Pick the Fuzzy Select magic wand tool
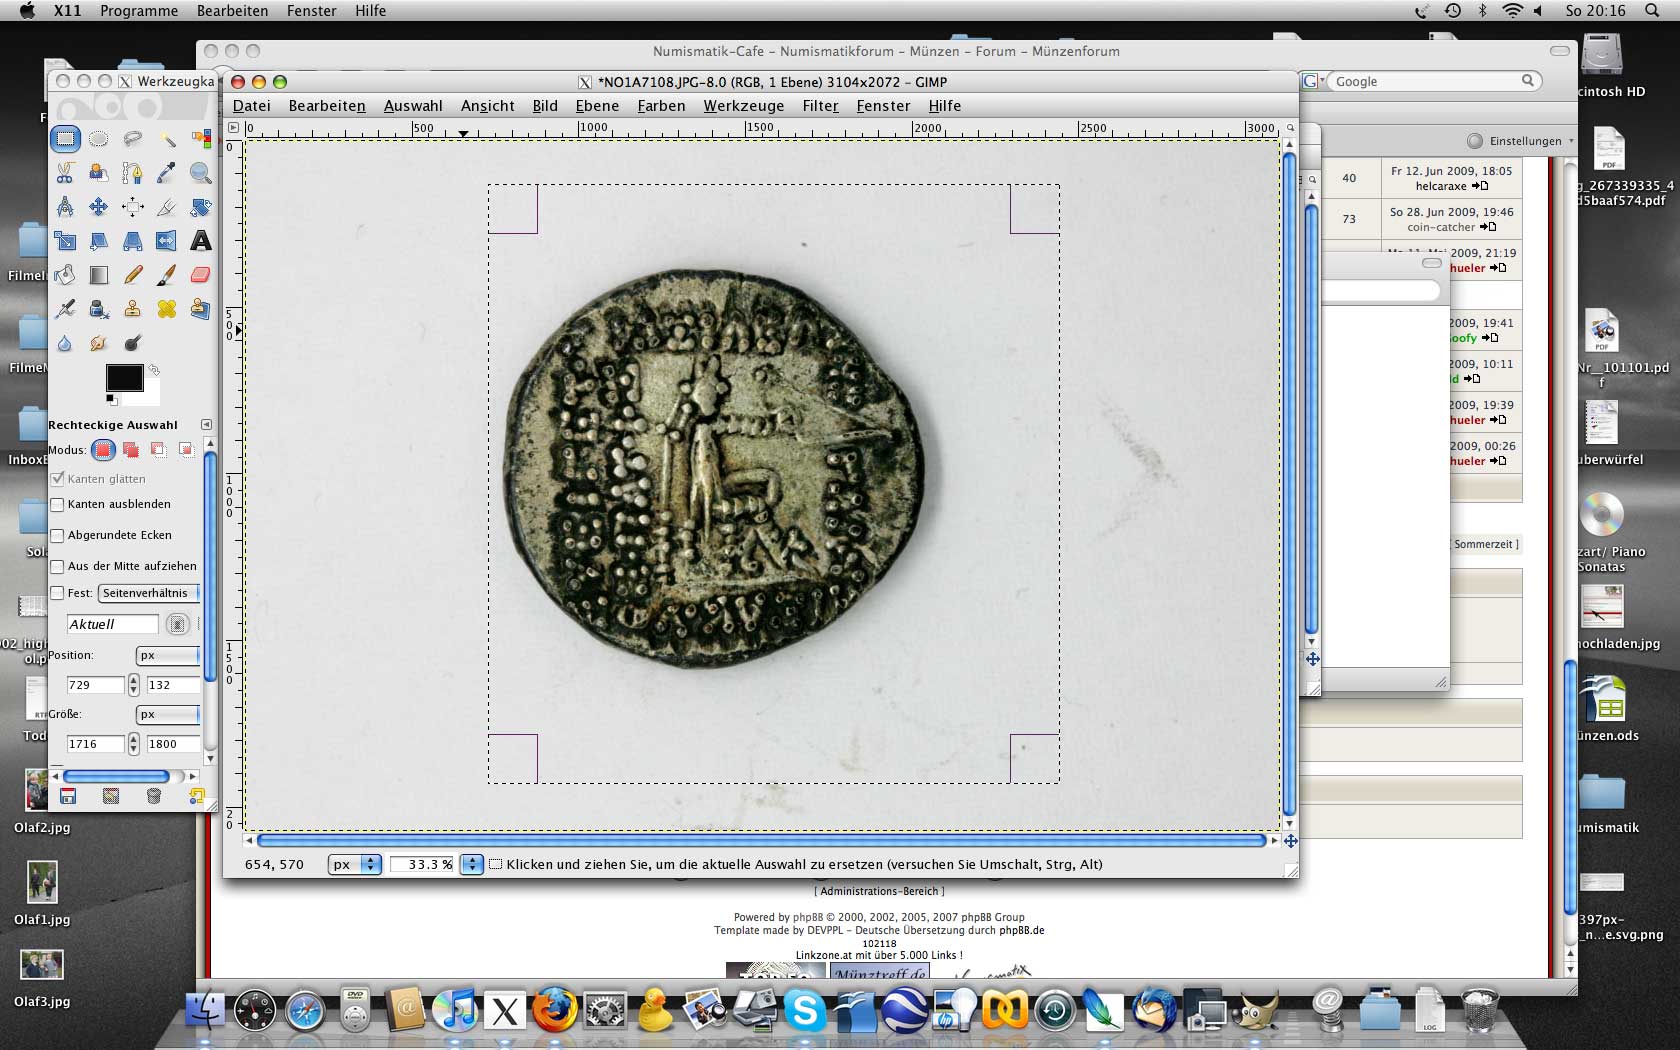Viewport: 1680px width, 1050px height. click(167, 139)
